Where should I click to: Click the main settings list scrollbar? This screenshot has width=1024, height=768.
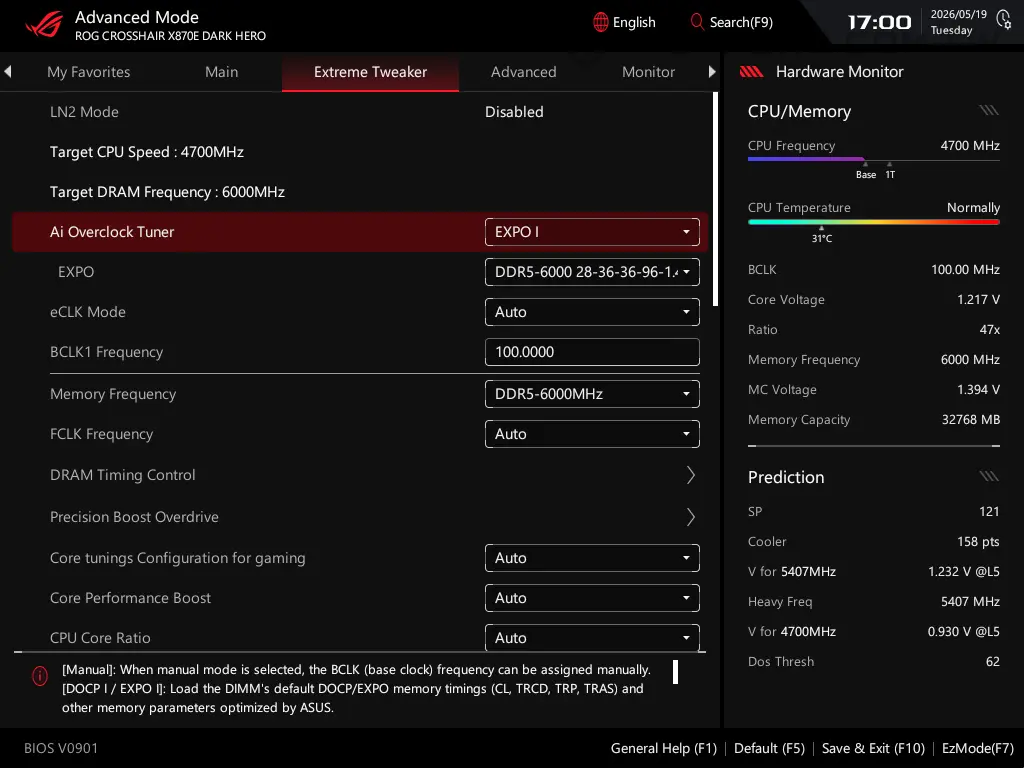[x=716, y=199]
